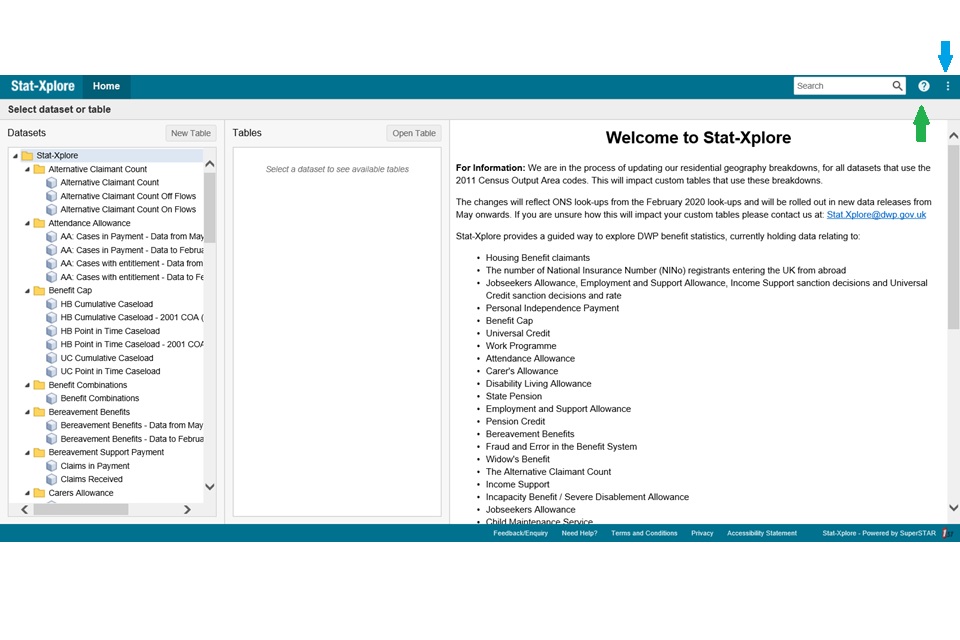Click the Carers Allowance folder icon
The width and height of the screenshot is (960, 640).
pyautogui.click(x=39, y=492)
